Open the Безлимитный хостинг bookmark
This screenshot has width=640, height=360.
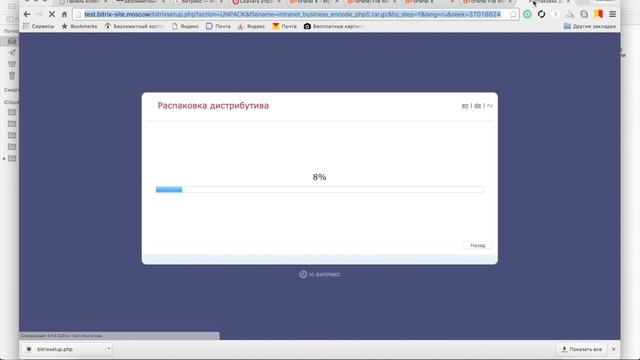tap(134, 26)
